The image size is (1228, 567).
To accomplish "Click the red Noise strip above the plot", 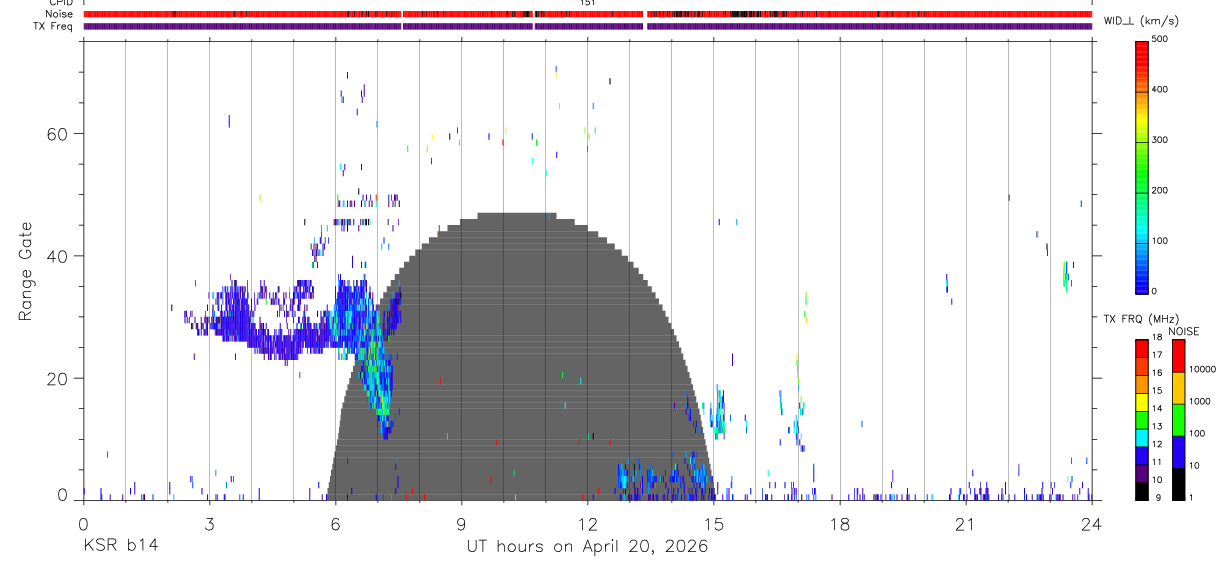I will pos(587,14).
